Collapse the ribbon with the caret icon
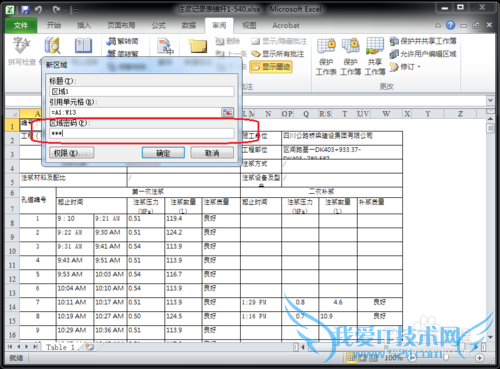Viewport: 500px width, 369px height. coord(438,25)
